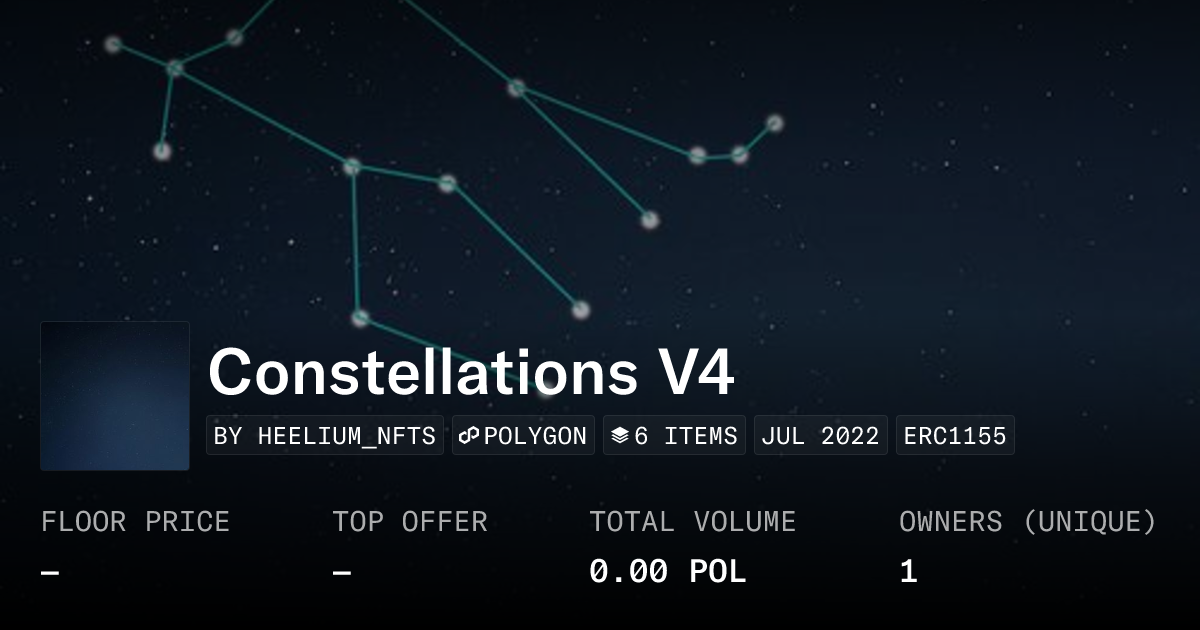Viewport: 1200px width, 630px height.
Task: Select the POLYGON chain label text
Action: pyautogui.click(x=535, y=436)
